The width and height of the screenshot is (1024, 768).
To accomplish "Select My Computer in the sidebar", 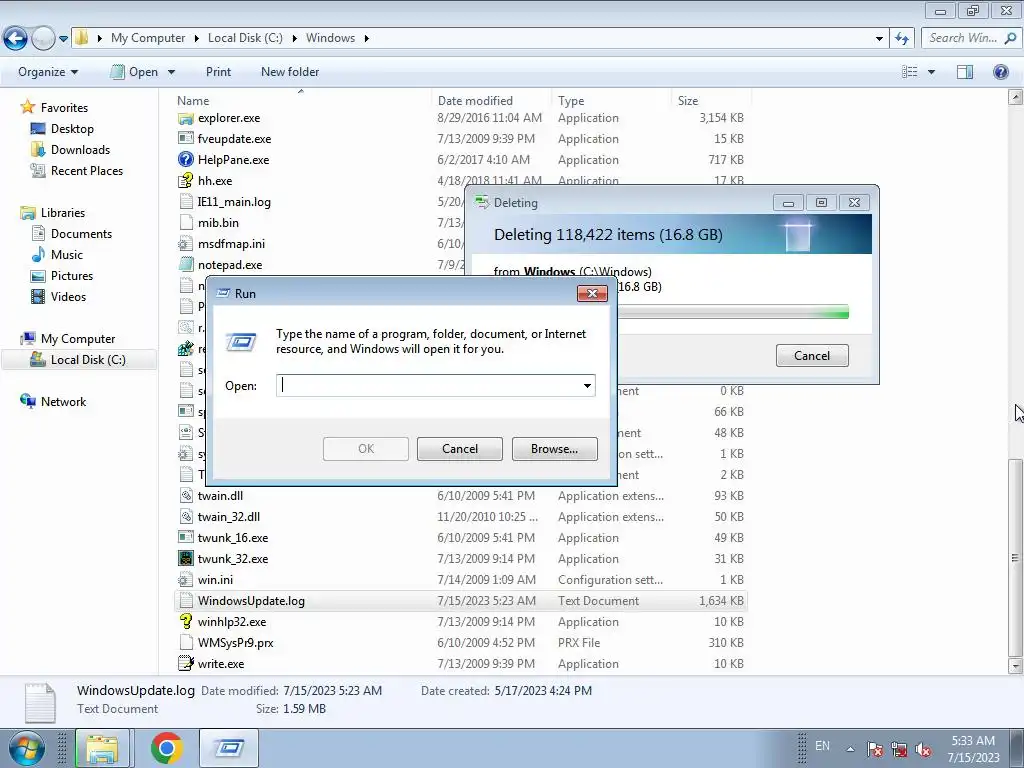I will point(78,339).
